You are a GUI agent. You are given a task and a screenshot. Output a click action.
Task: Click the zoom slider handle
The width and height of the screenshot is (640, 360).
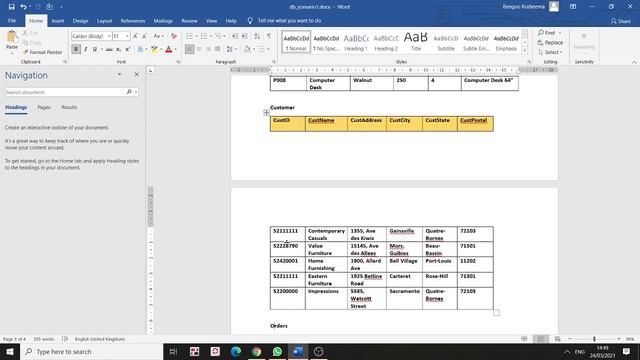[x=594, y=339]
